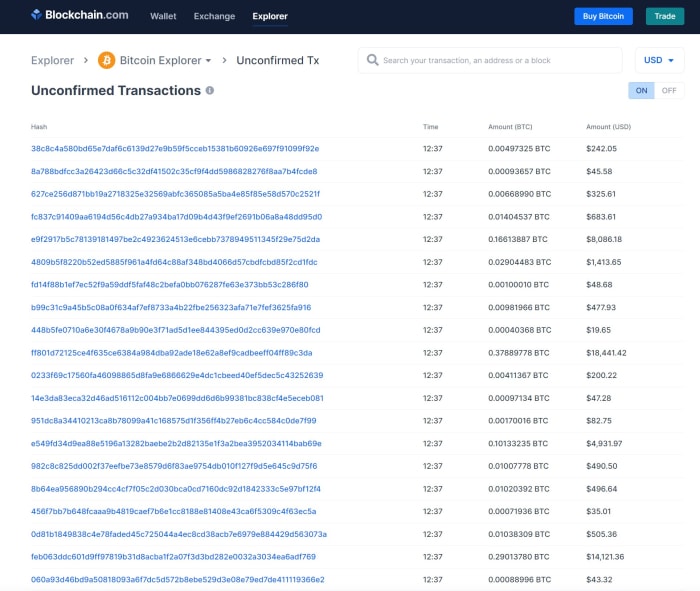Select the Explorer nav item

270,16
